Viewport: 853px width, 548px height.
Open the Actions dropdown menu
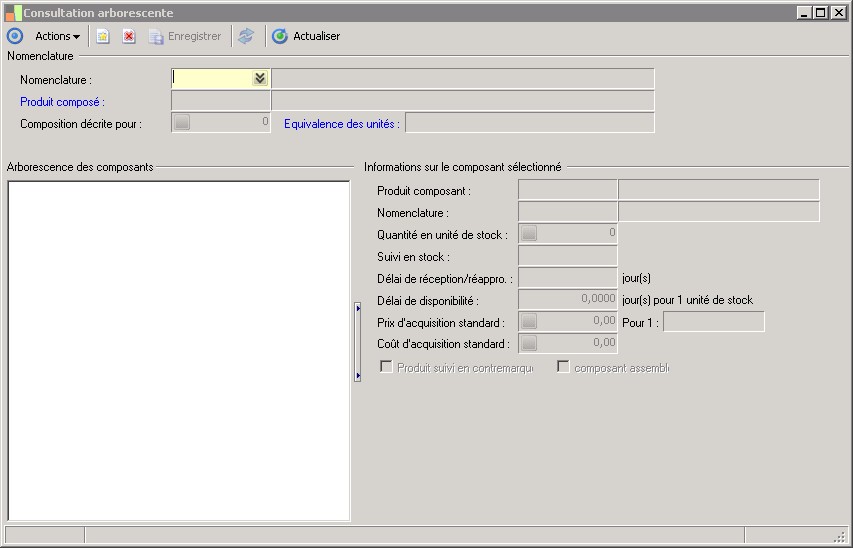(x=57, y=36)
